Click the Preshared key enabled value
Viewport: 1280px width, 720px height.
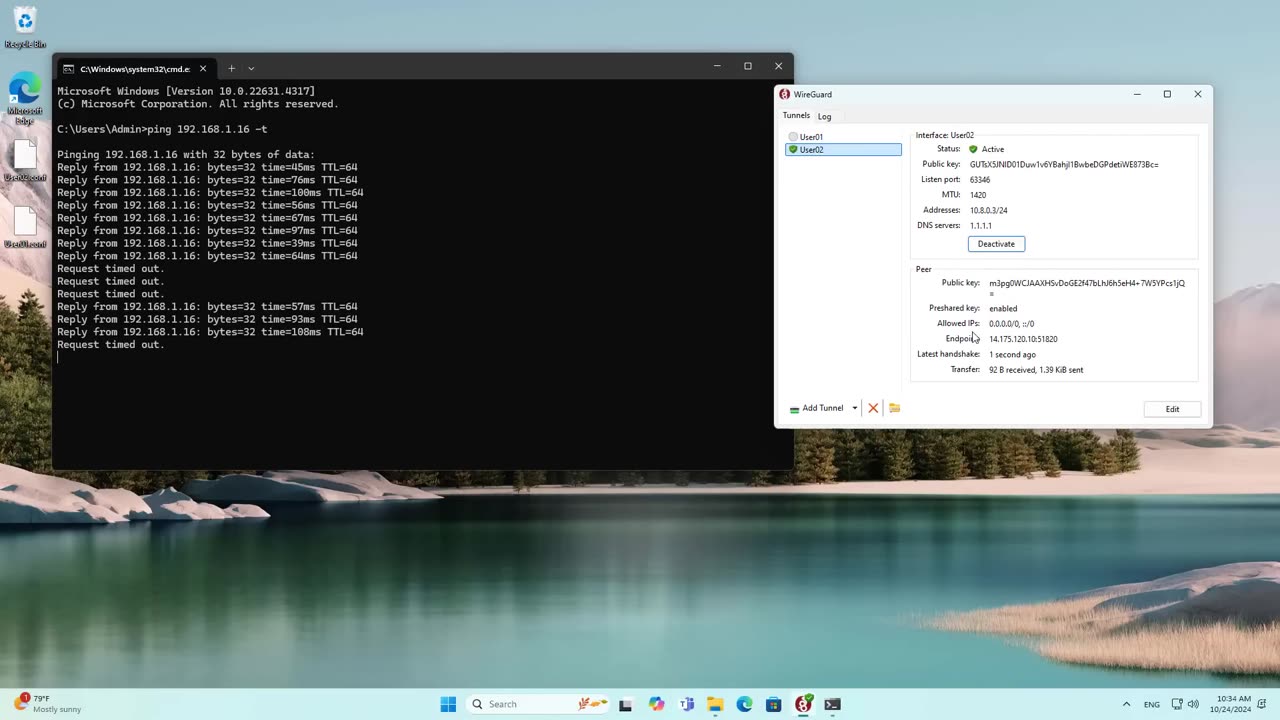[1003, 309]
